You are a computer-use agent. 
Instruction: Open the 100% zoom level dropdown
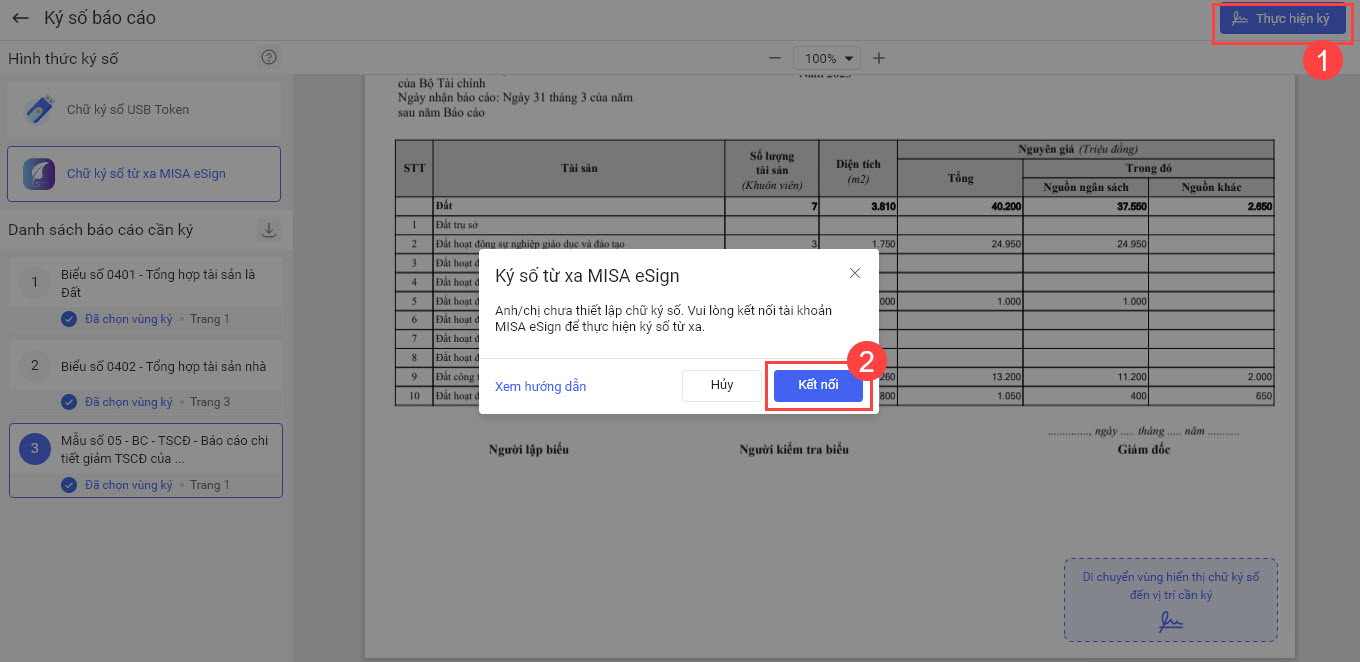[827, 58]
